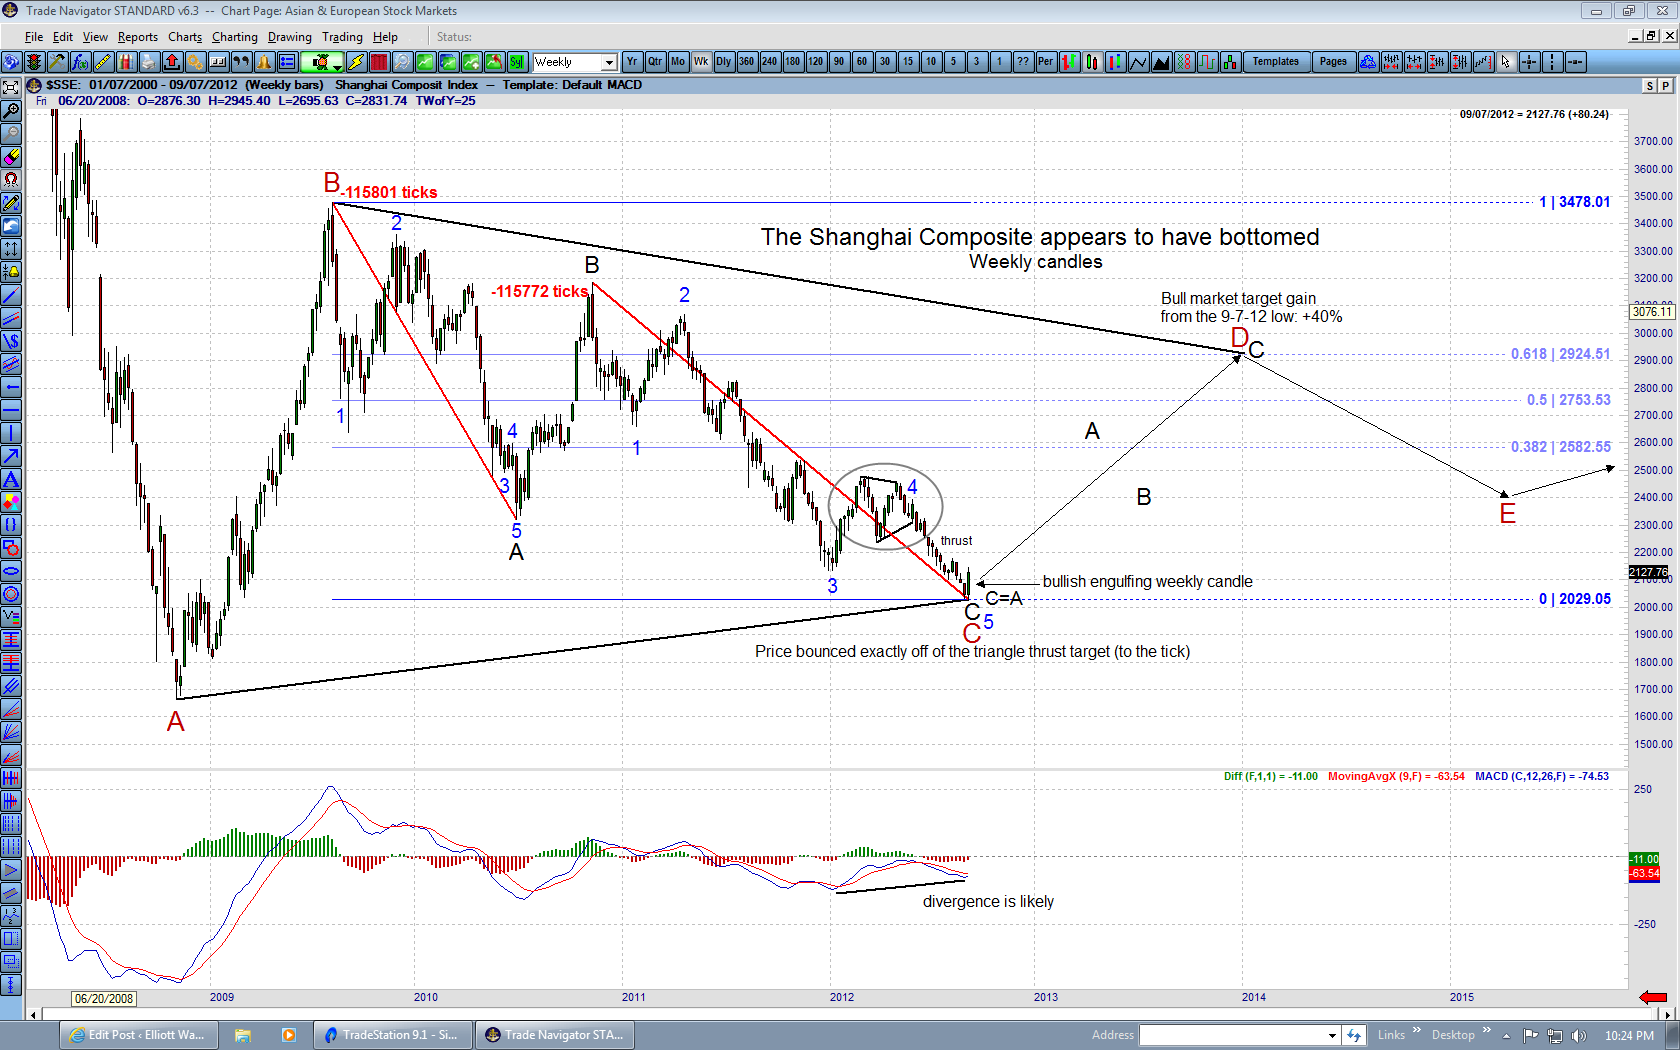Open the View menu
The width and height of the screenshot is (1680, 1050).
point(95,37)
